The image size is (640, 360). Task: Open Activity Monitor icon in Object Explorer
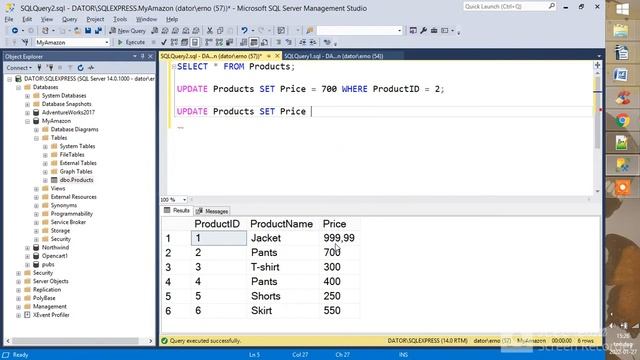91,68
